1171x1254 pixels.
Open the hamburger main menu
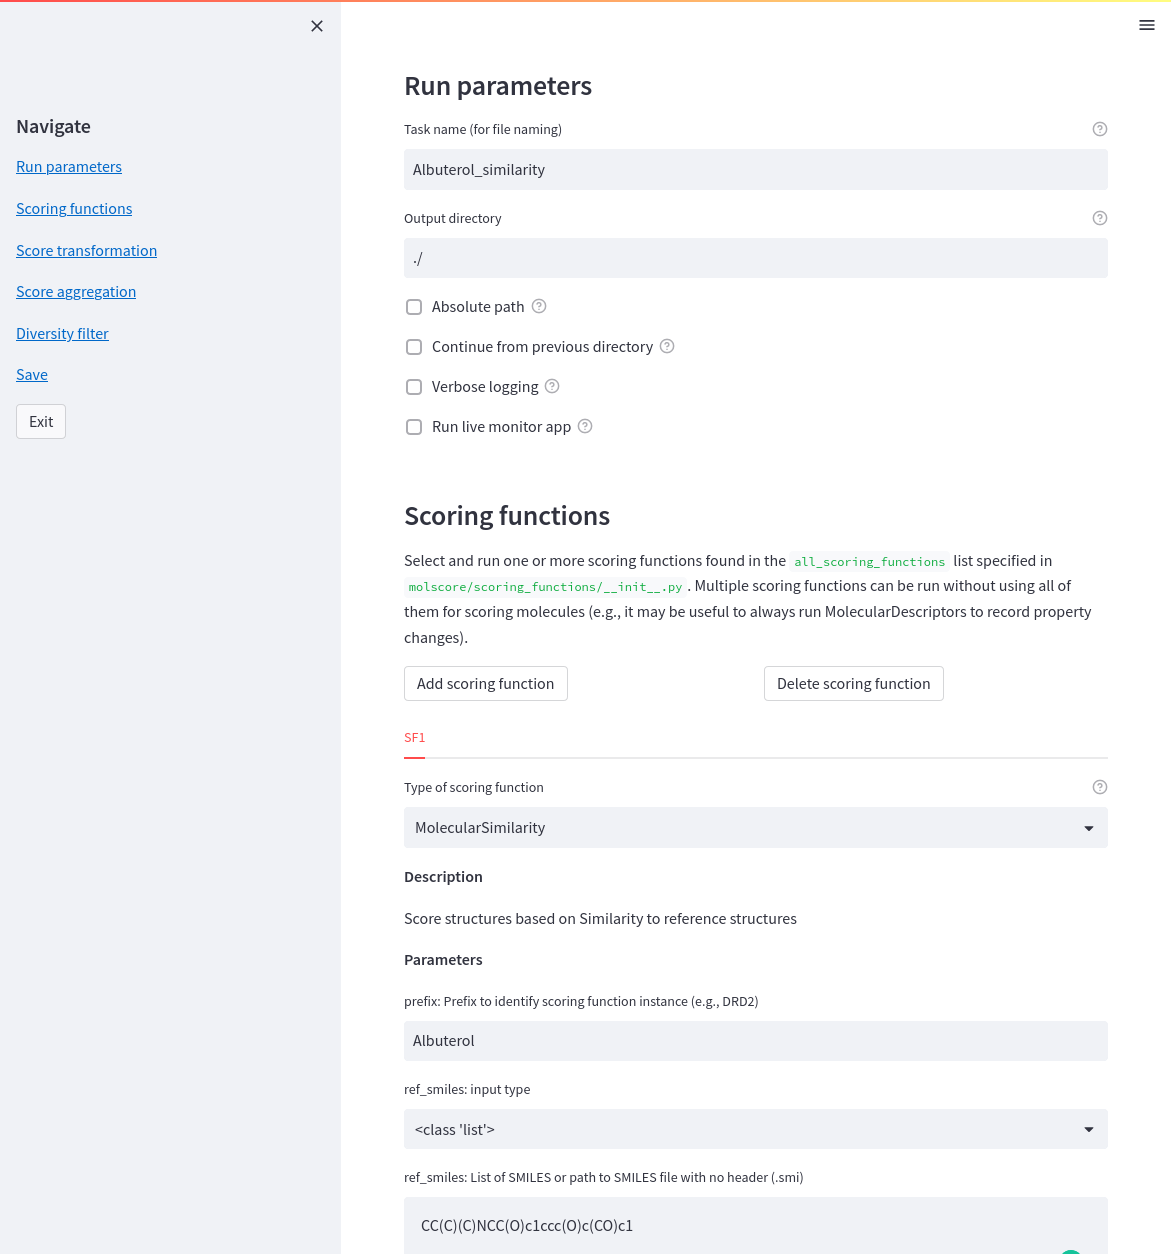[1147, 25]
